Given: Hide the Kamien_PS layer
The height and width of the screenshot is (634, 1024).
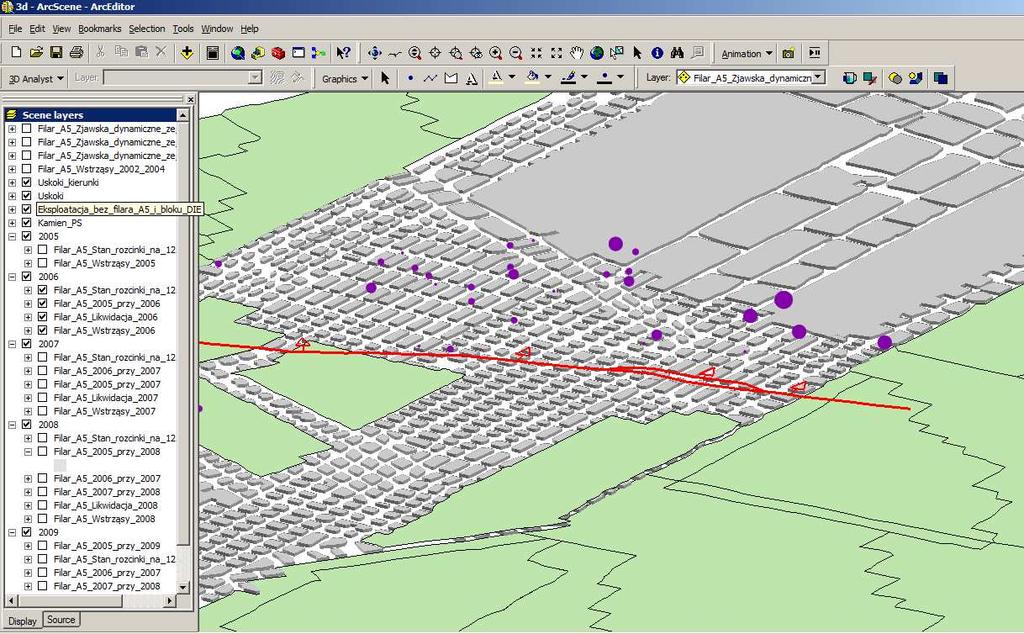Looking at the screenshot, I should [27, 223].
